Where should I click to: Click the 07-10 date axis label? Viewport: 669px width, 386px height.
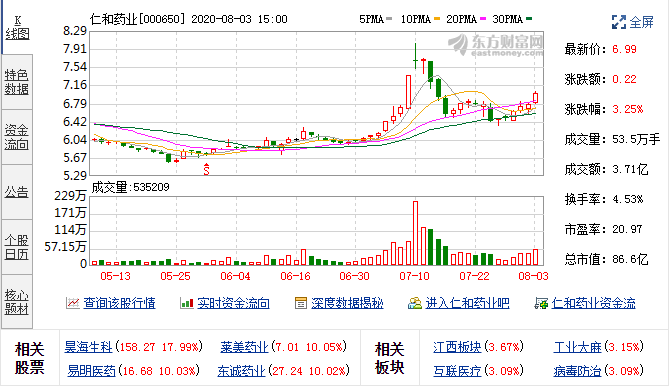point(414,276)
